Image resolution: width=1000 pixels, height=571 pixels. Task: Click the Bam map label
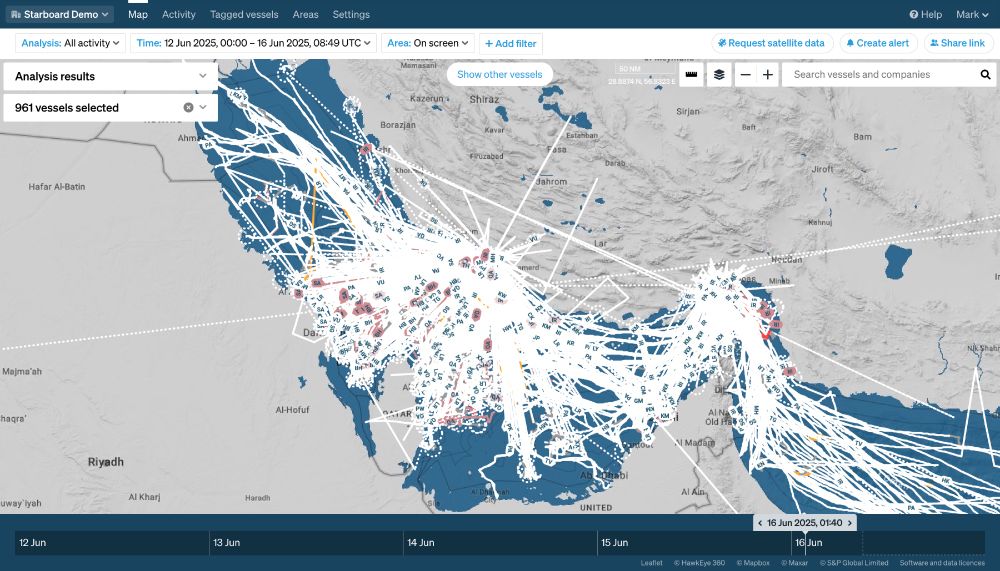click(x=862, y=137)
